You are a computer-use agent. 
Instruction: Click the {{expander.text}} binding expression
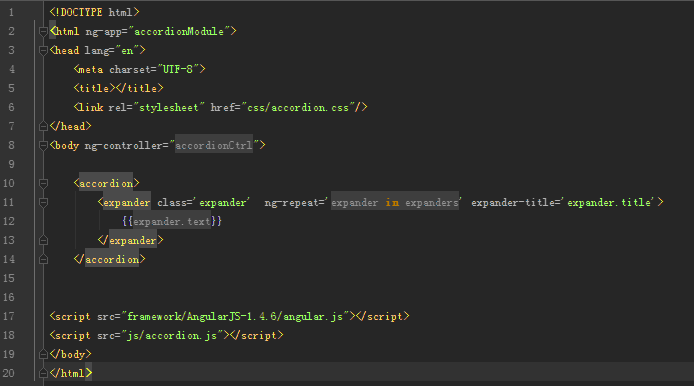click(172, 221)
